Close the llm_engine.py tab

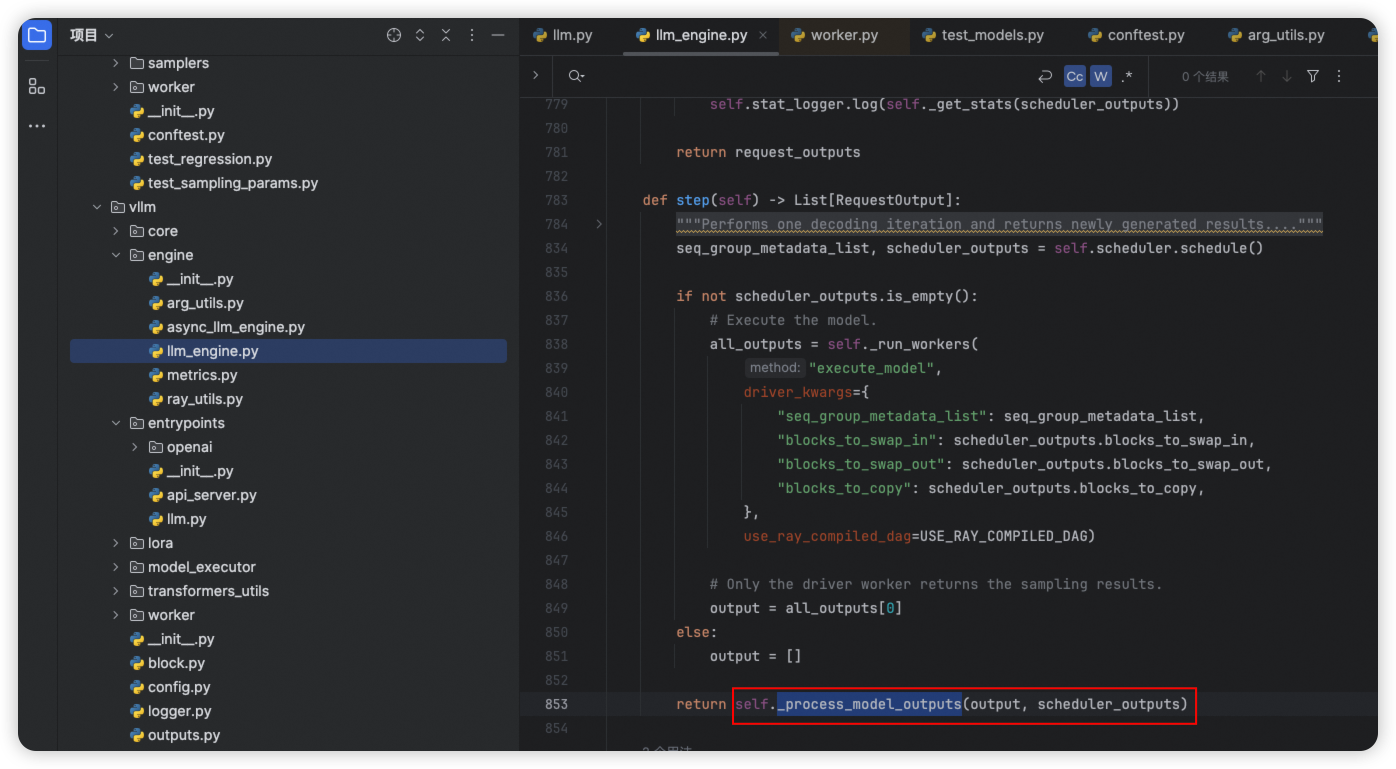[763, 35]
